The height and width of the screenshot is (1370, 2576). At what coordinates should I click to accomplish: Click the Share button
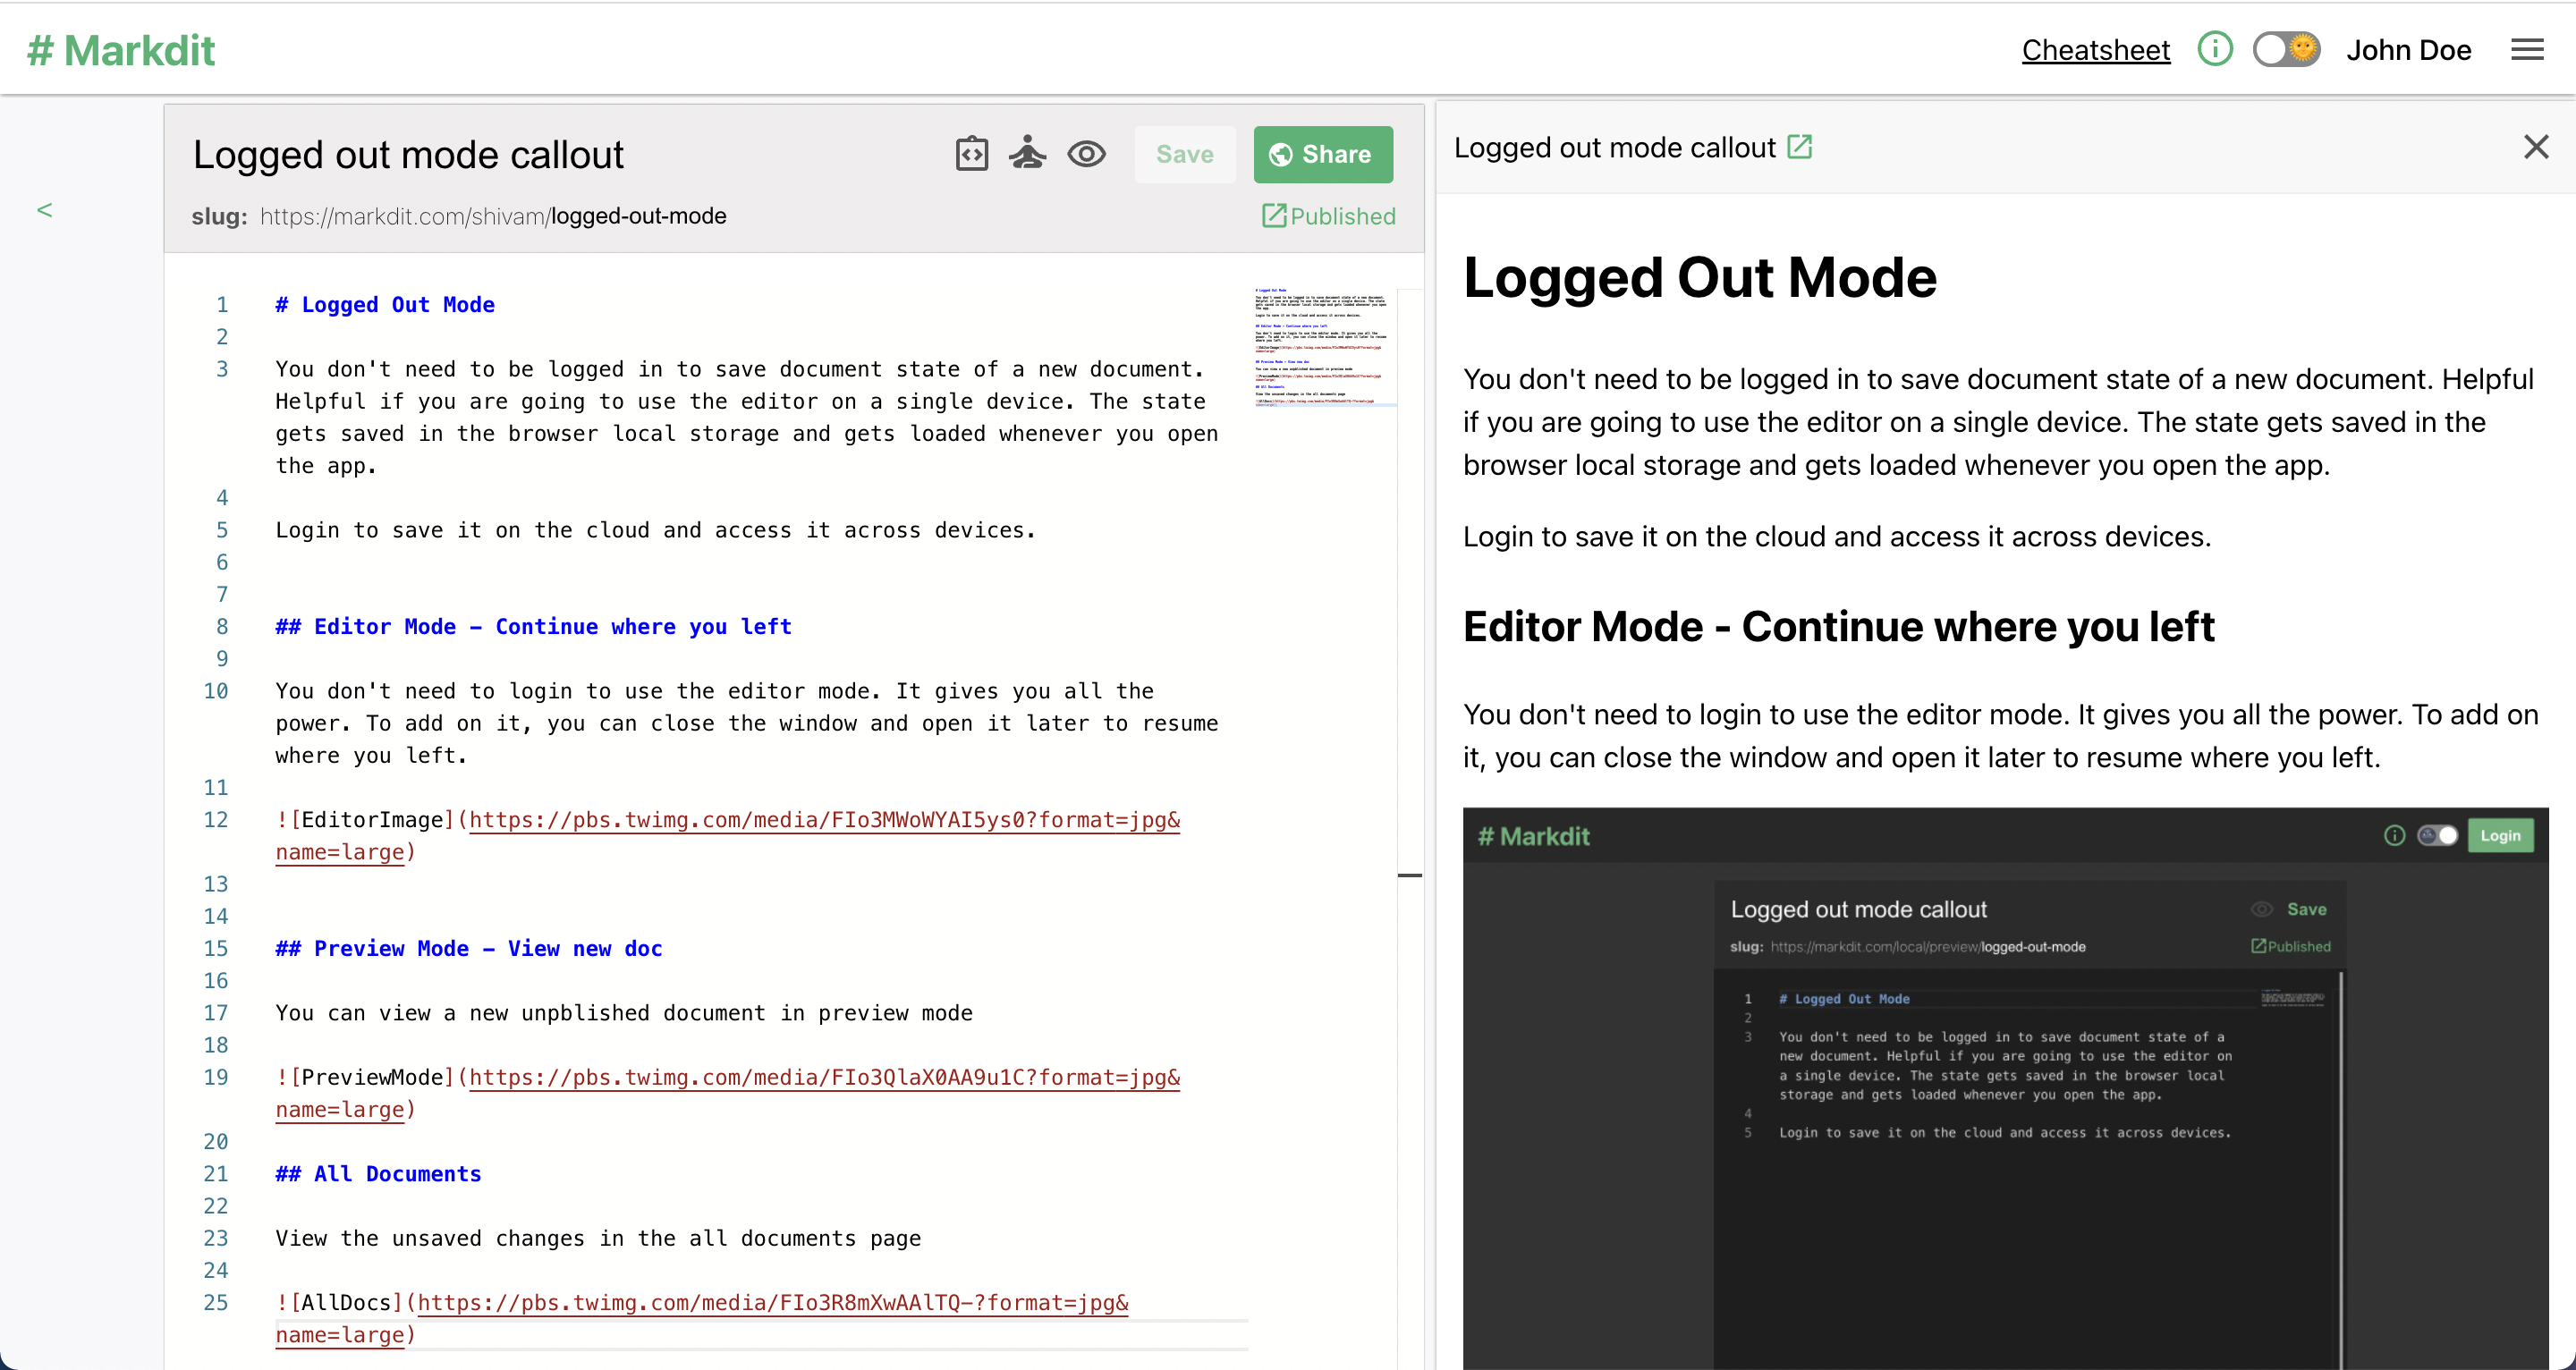coord(1322,154)
